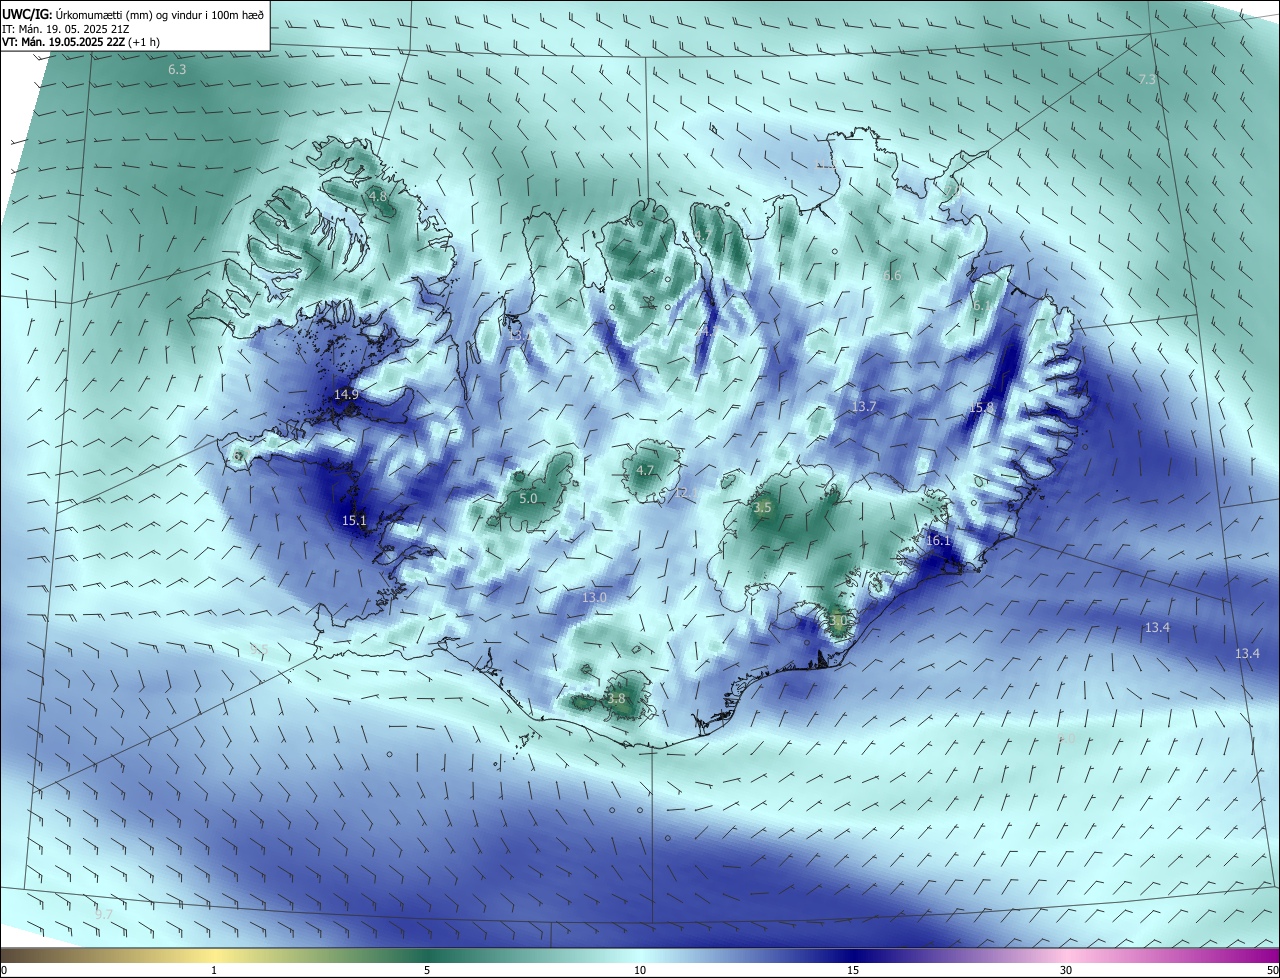Pick the 14.9 value label on the map
Screen dimensions: 1280x978
click(x=346, y=395)
